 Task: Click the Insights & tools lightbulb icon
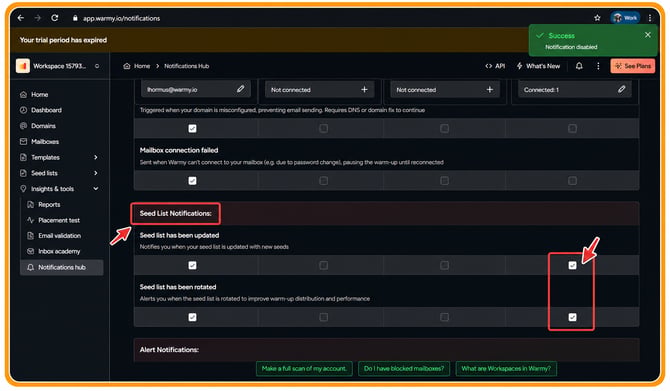pyautogui.click(x=24, y=189)
